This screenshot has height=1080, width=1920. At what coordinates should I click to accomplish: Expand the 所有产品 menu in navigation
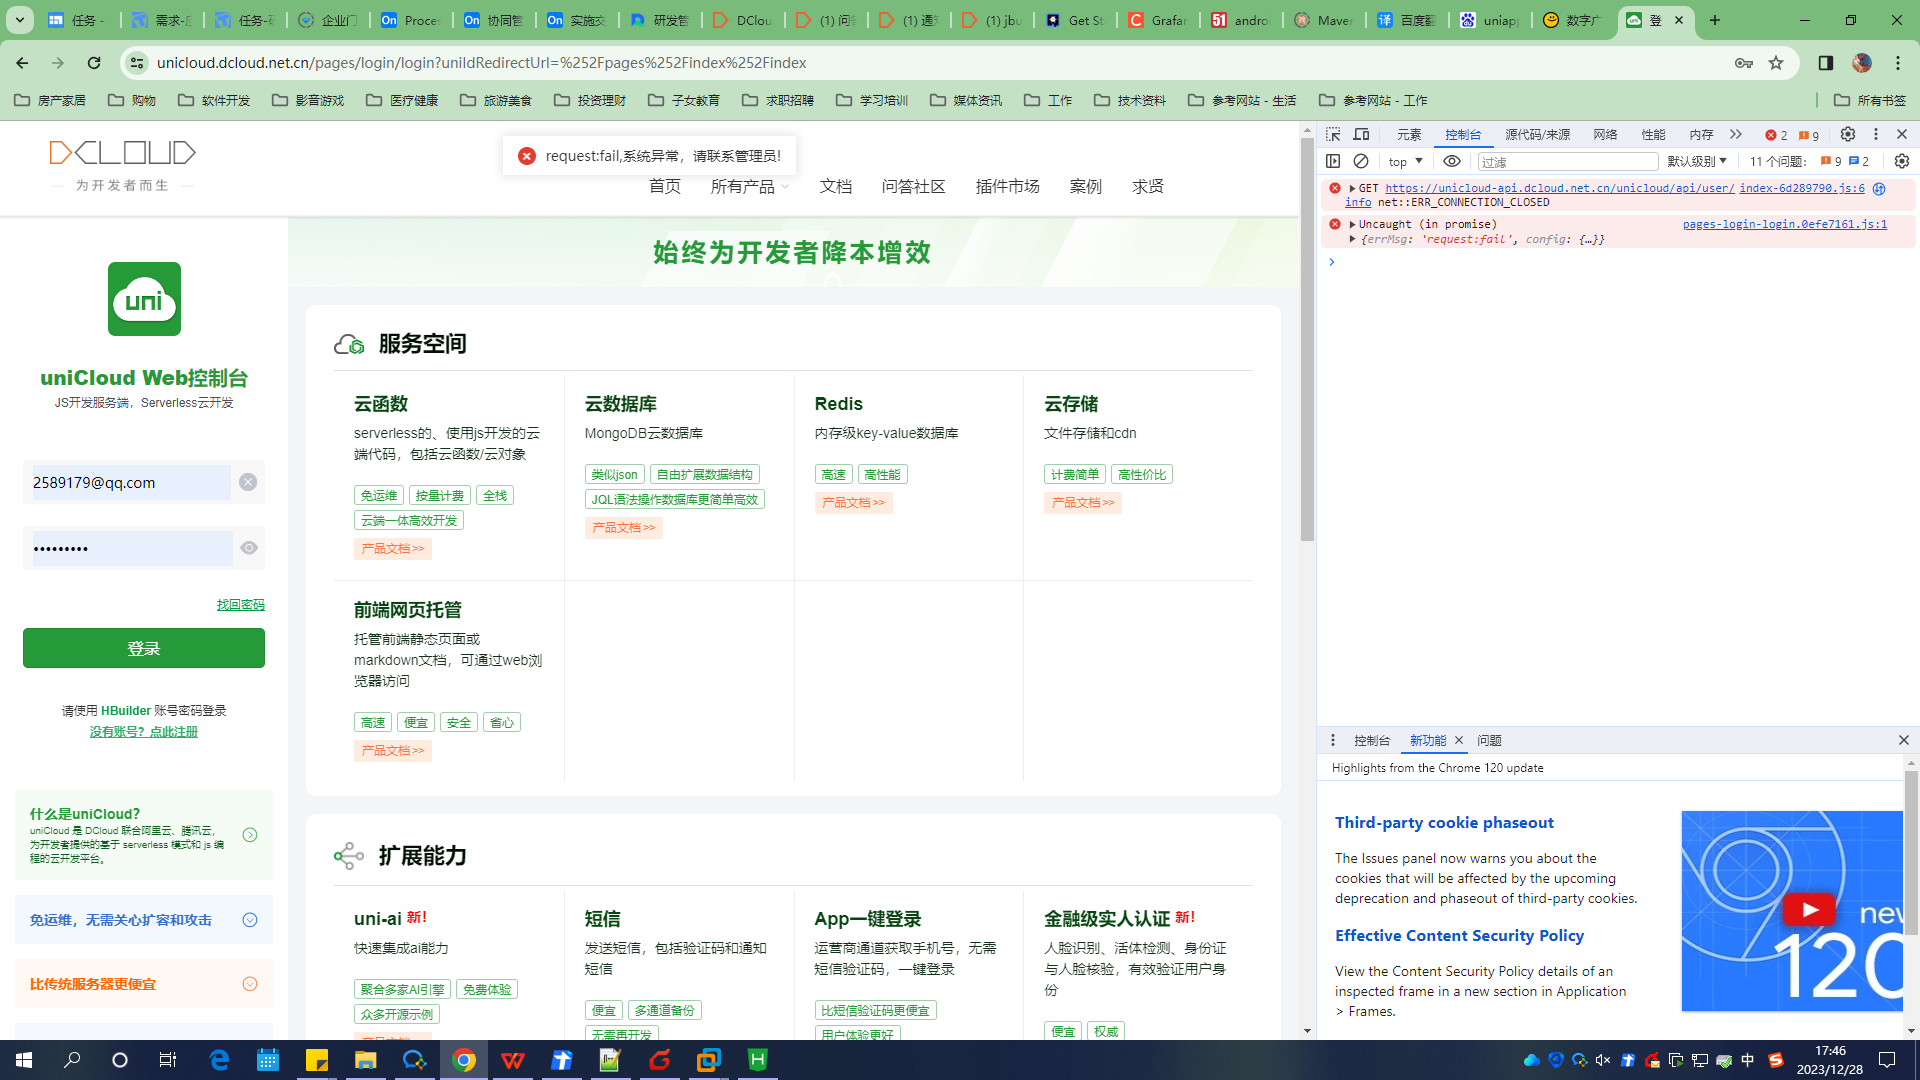tap(750, 186)
